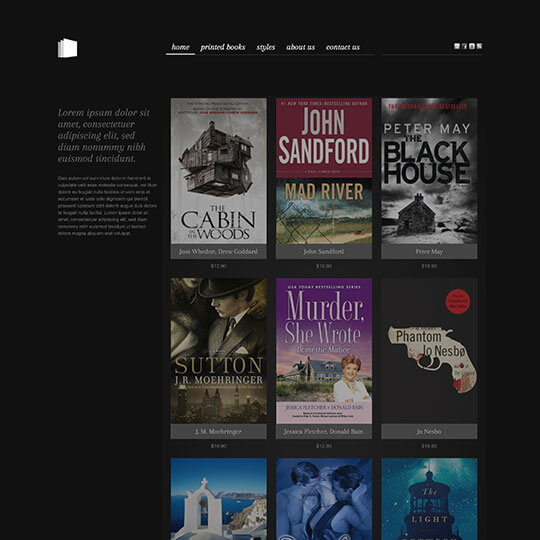Click the Jessica Fletcher, Donald Bain label
The height and width of the screenshot is (540, 540).
(324, 432)
